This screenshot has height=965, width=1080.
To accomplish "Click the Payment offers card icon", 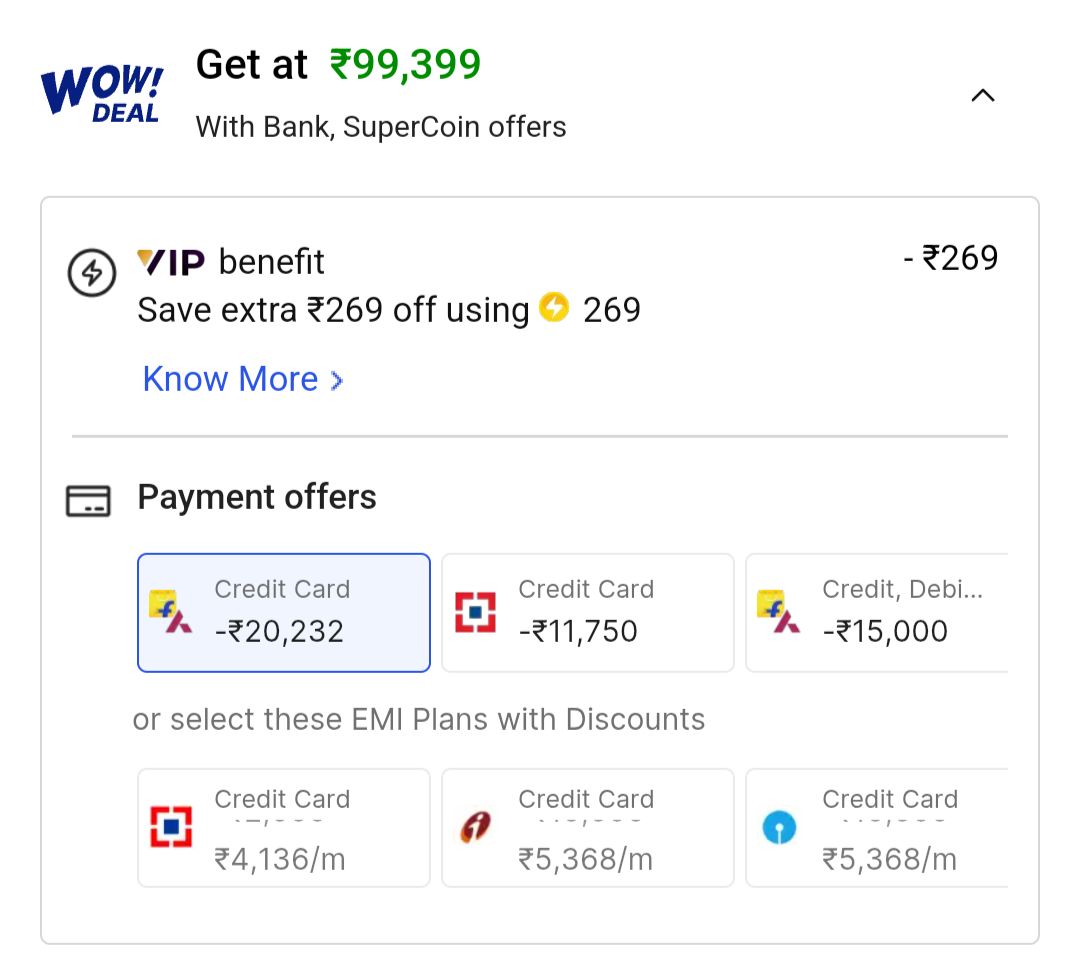I will point(88,501).
